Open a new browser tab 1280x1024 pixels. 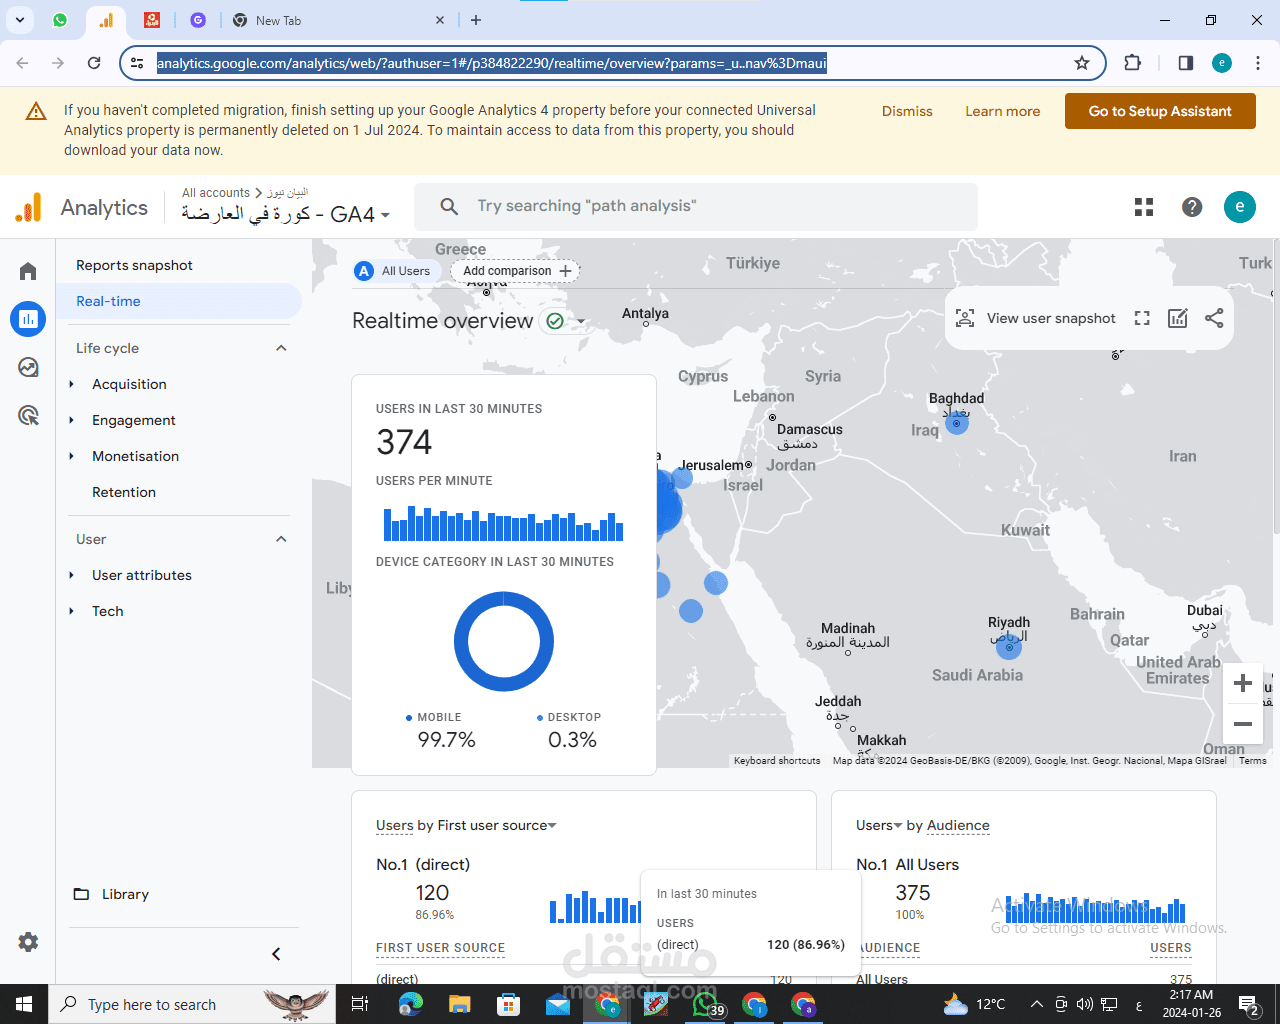point(476,20)
